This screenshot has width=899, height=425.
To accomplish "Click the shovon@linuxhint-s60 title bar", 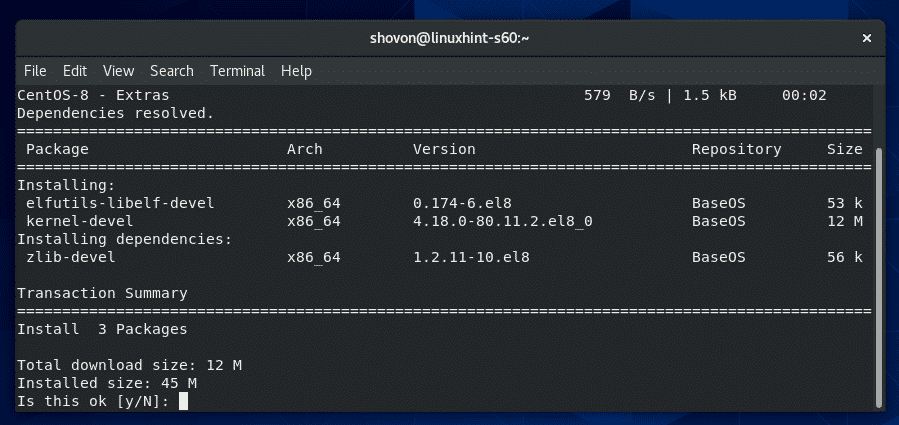I will click(448, 37).
